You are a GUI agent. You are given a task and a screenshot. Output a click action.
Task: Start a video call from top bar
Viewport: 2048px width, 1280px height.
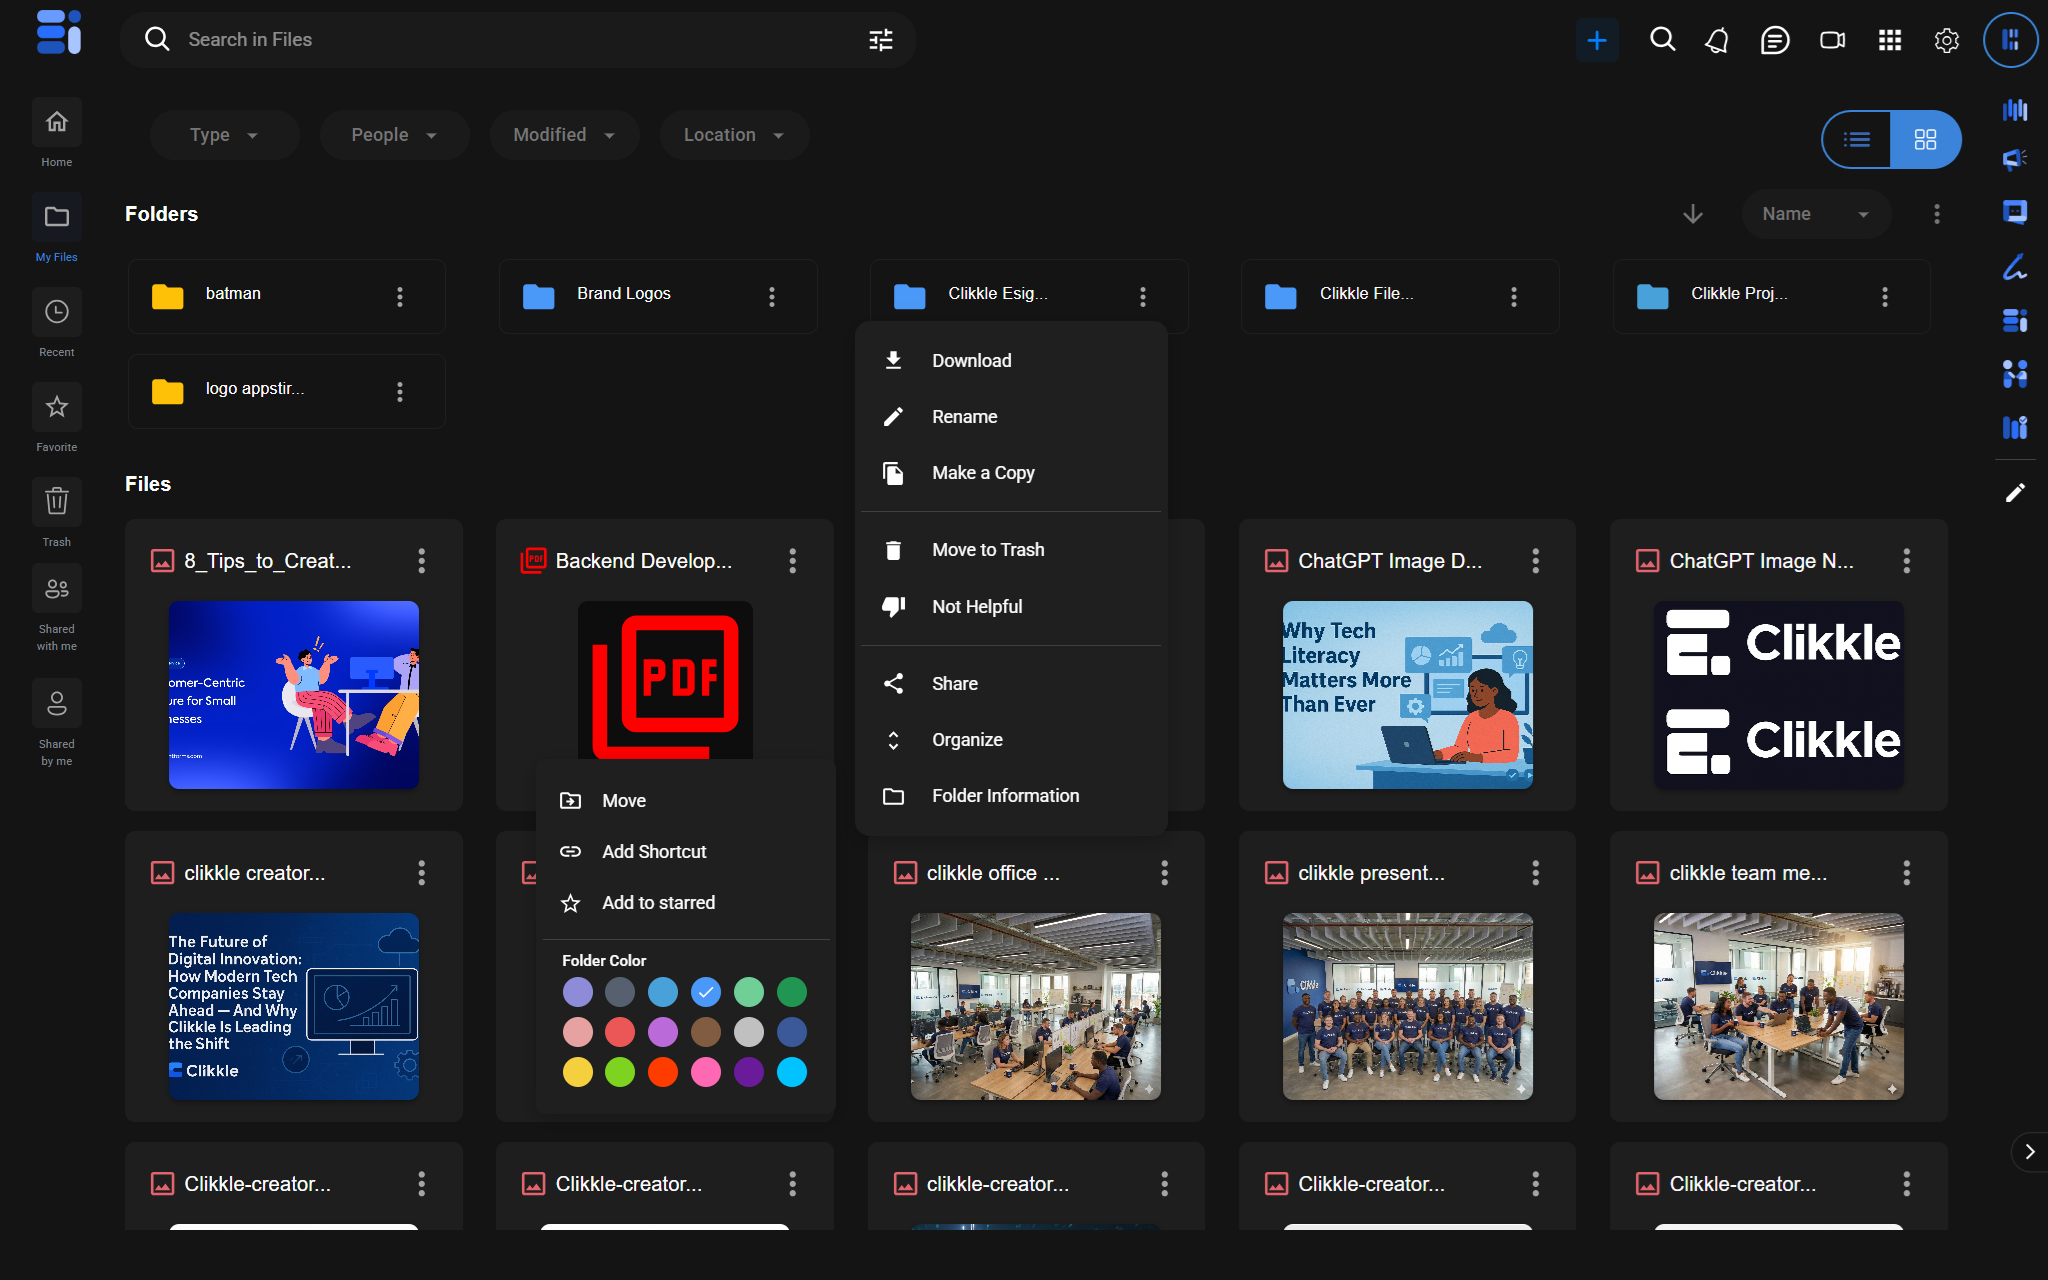(1832, 40)
